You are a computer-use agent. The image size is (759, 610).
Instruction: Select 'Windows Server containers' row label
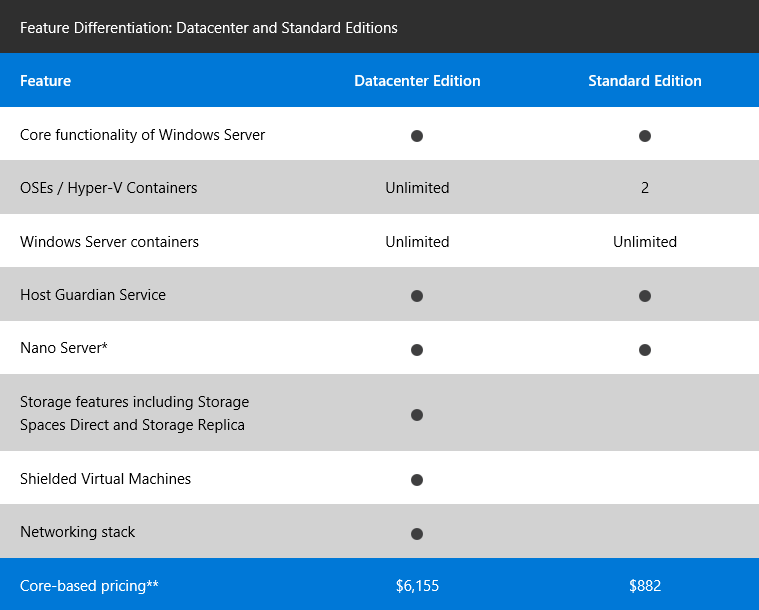click(109, 242)
